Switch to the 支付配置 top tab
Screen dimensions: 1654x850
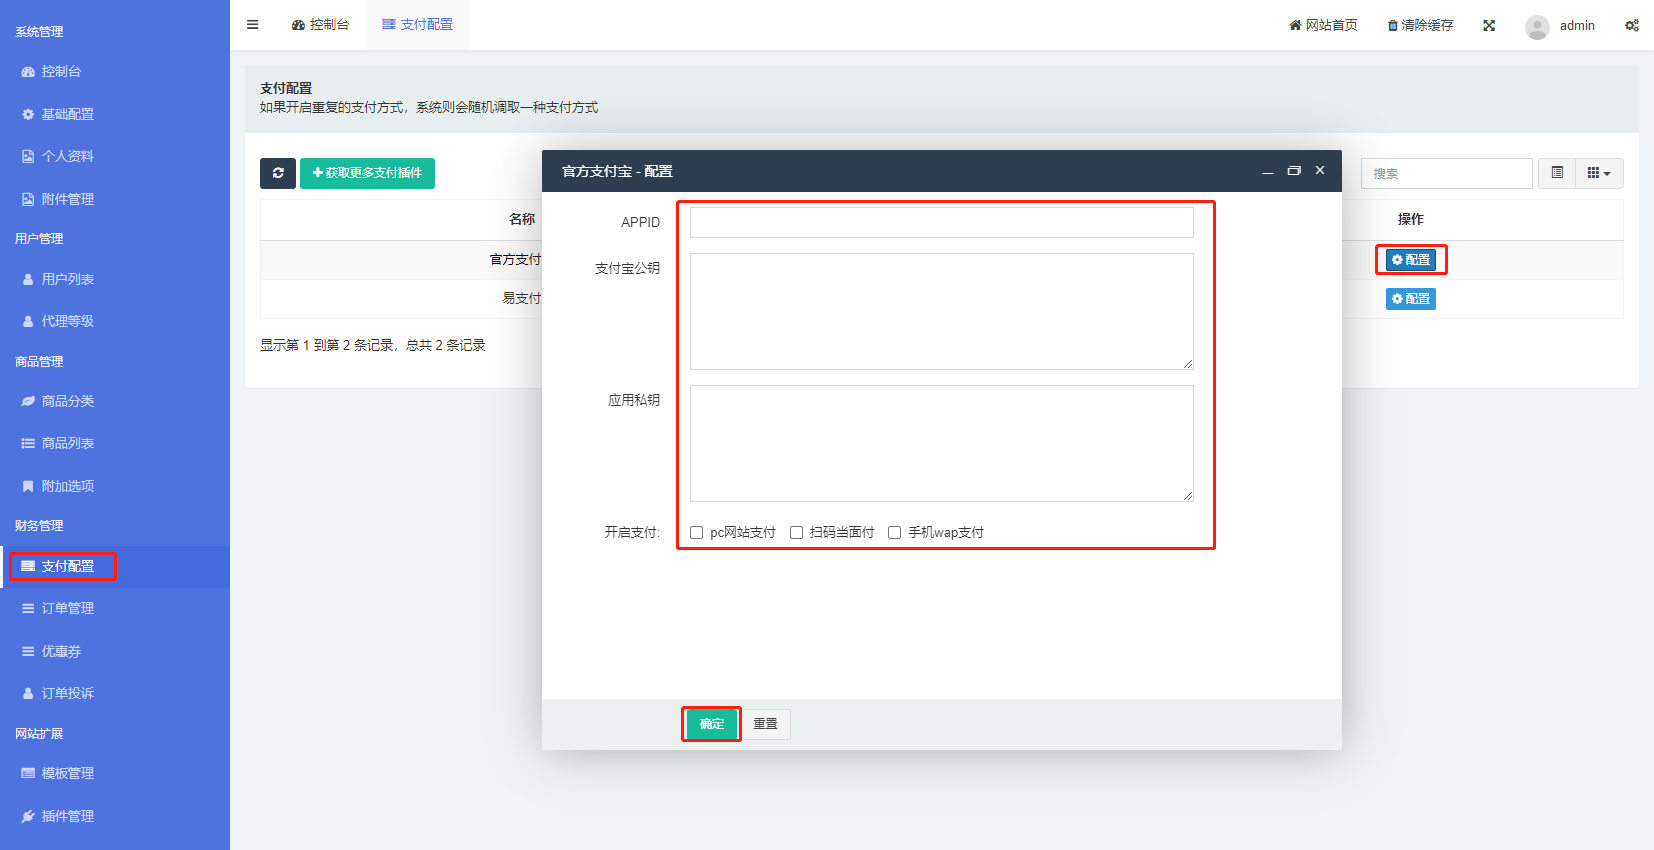pyautogui.click(x=417, y=25)
